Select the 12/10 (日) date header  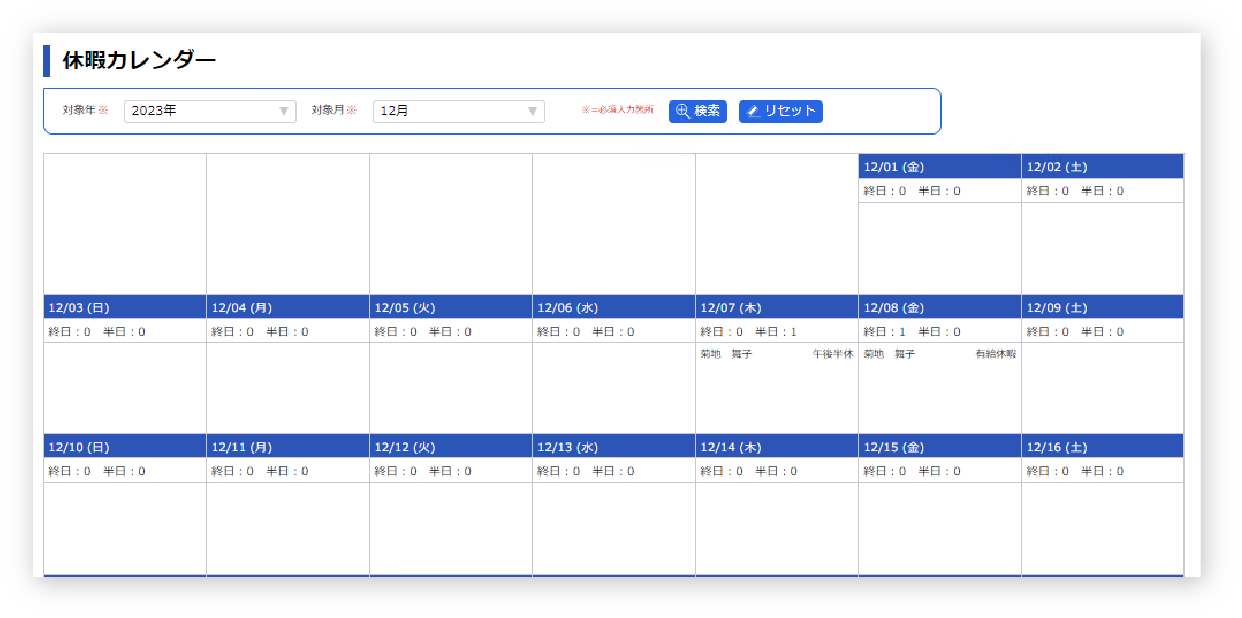[124, 447]
